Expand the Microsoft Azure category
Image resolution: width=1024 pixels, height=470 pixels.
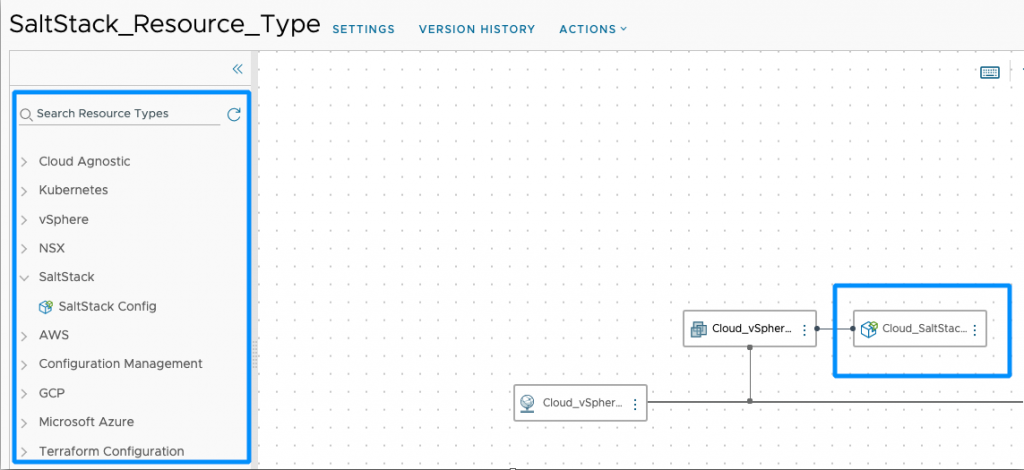pos(24,423)
